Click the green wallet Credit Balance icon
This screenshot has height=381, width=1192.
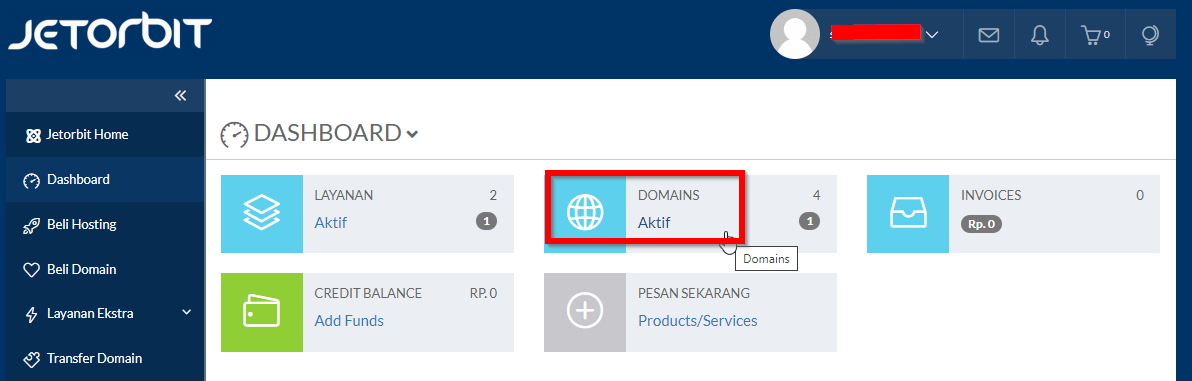coord(262,313)
